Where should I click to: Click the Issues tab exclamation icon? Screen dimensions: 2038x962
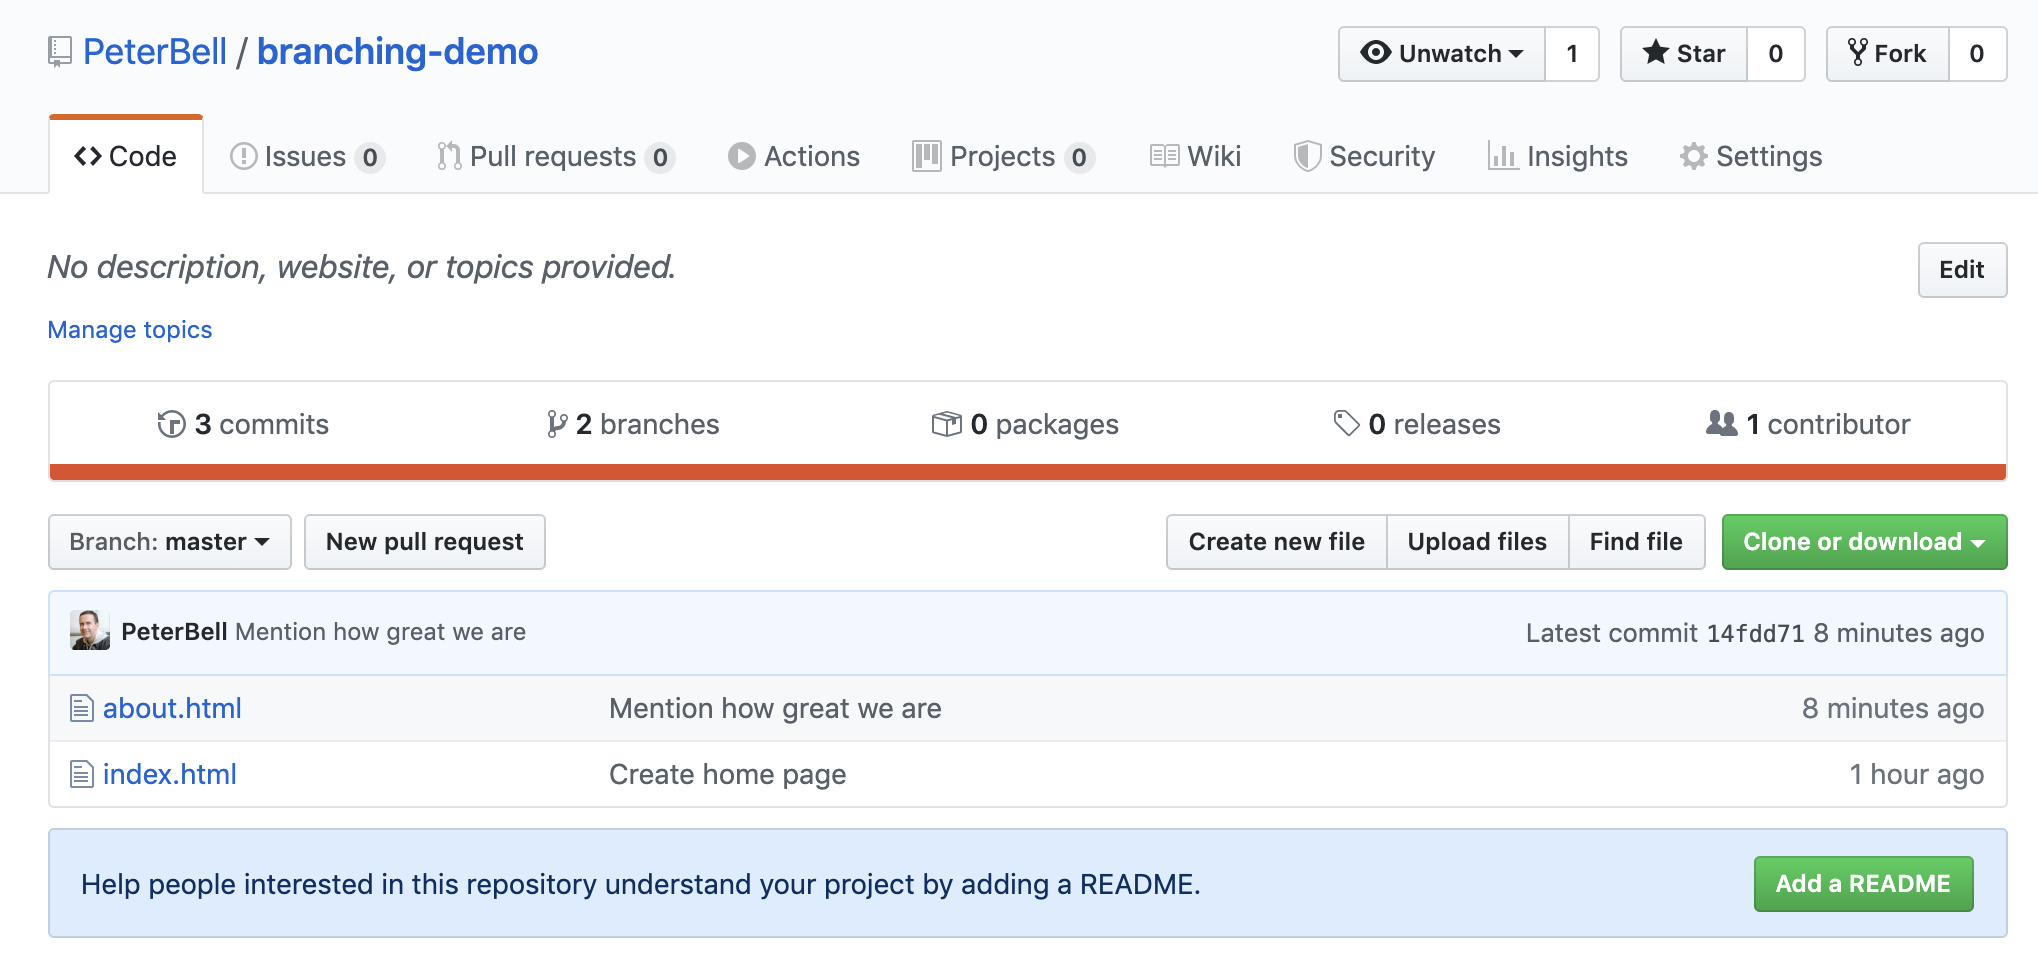click(243, 156)
